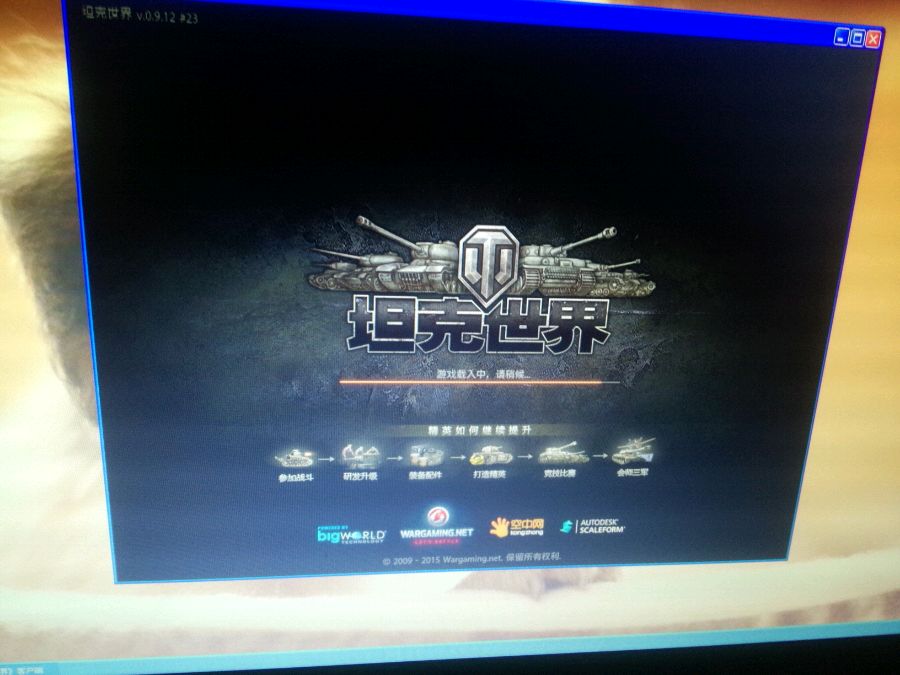Image resolution: width=900 pixels, height=675 pixels.
Task: Click the 参加战斗 label
Action: pyautogui.click(x=296, y=478)
